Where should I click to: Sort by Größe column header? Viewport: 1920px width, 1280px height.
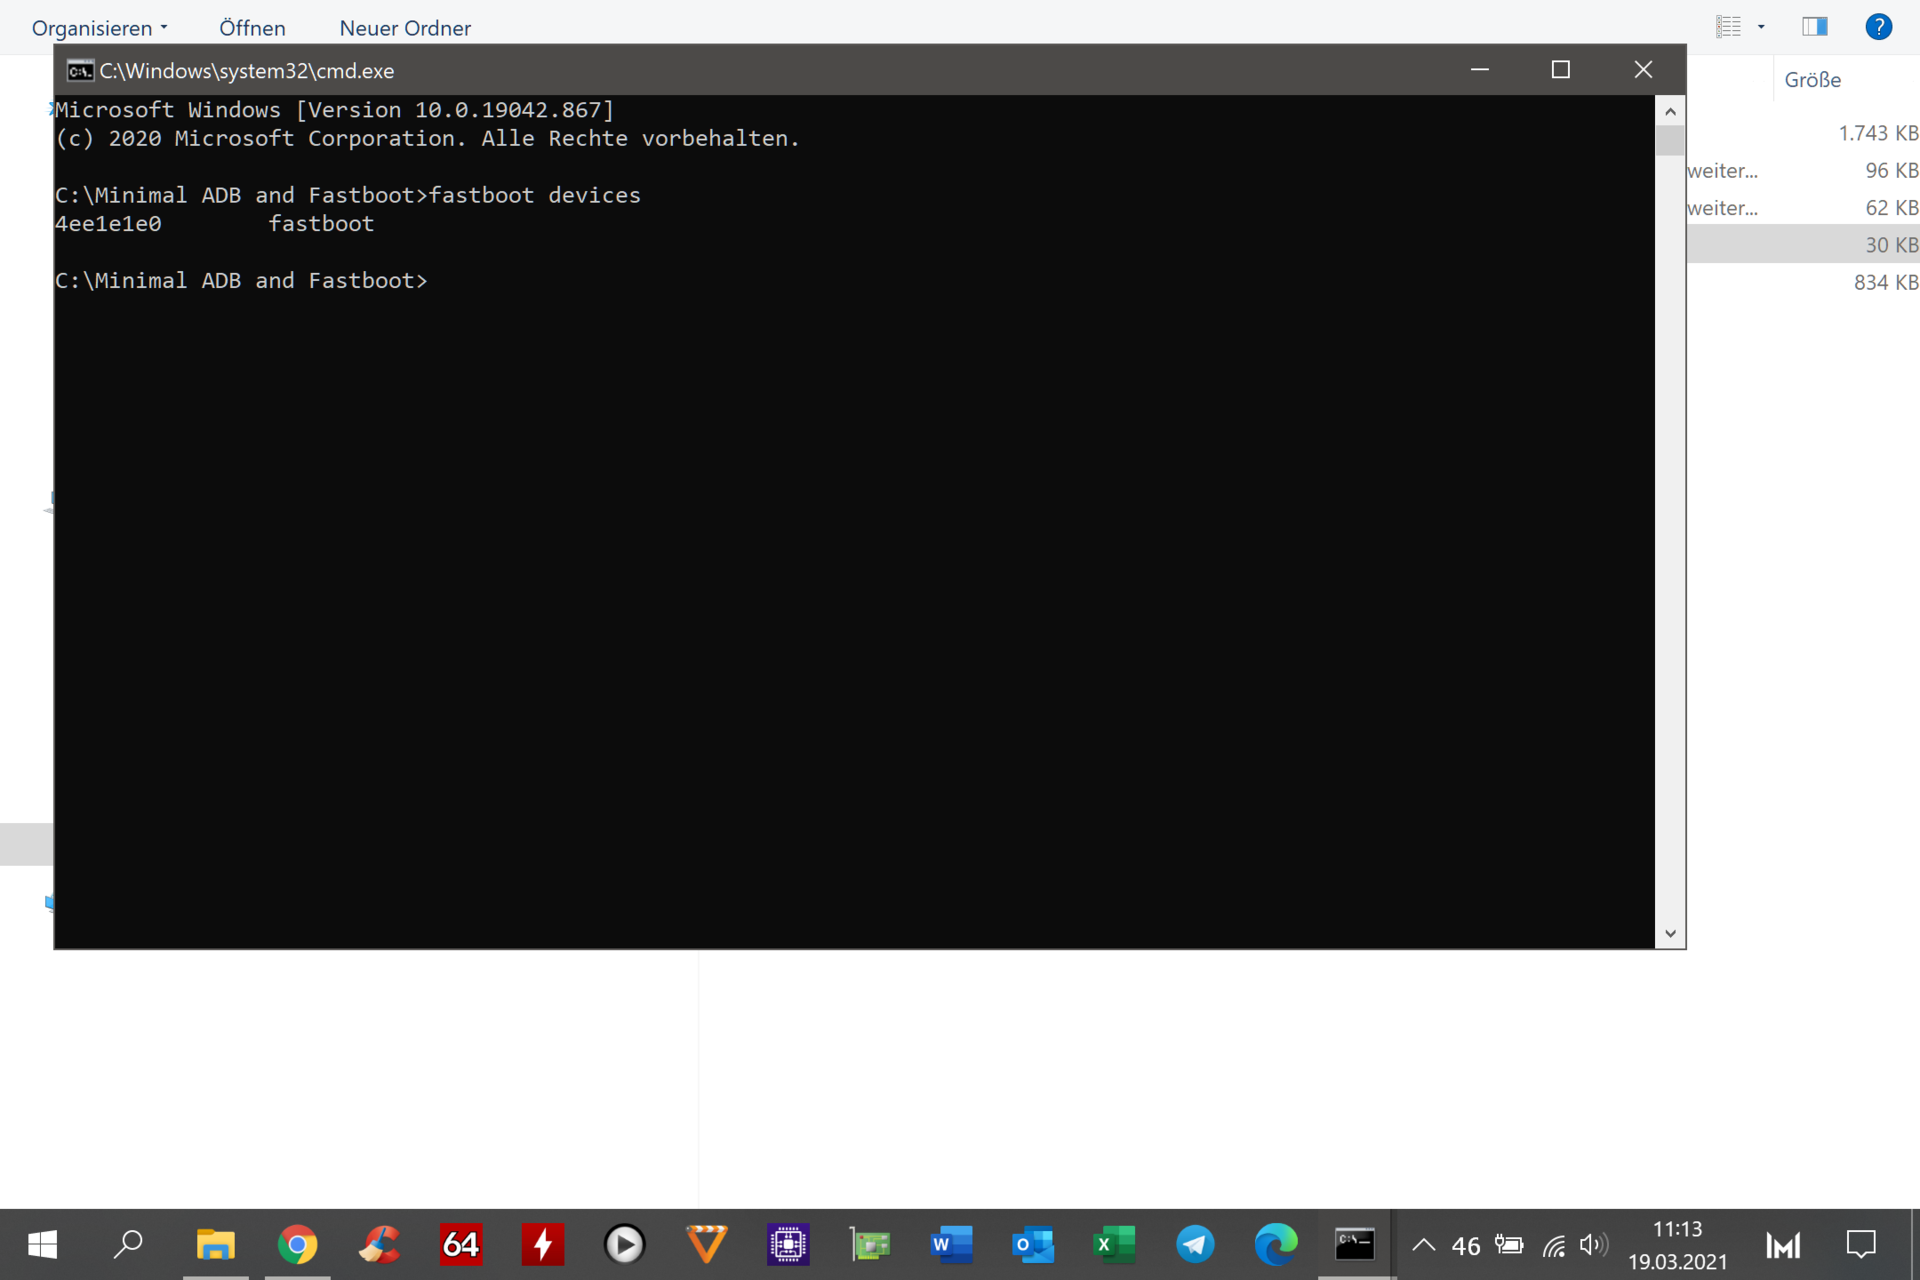pos(1812,80)
